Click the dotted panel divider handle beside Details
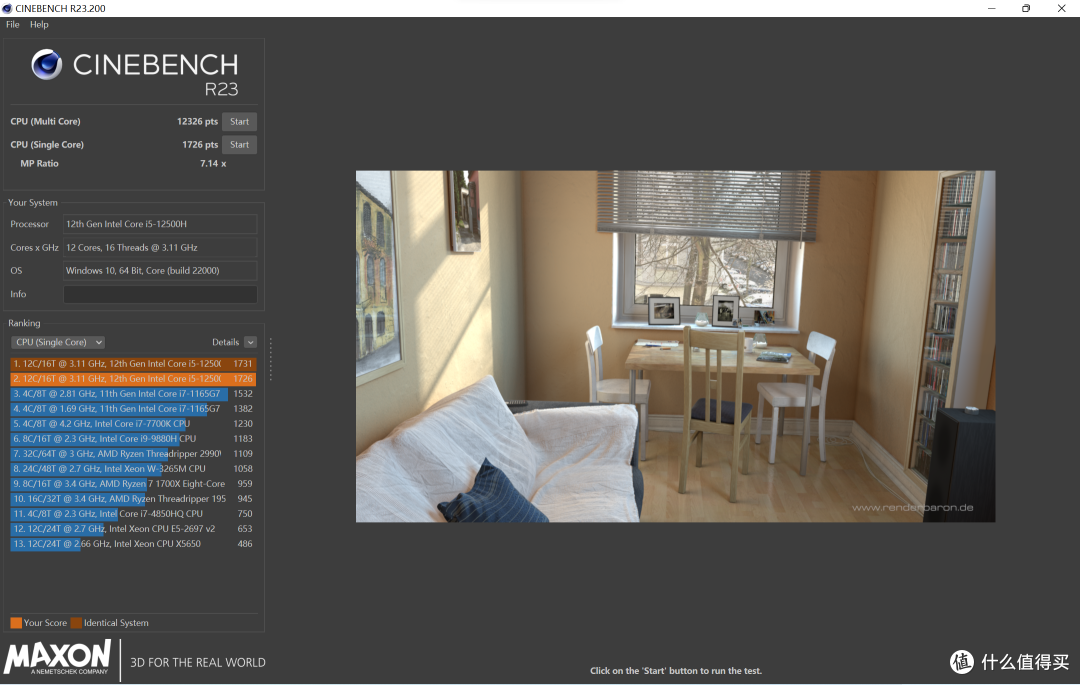The height and width of the screenshot is (685, 1080). (271, 359)
